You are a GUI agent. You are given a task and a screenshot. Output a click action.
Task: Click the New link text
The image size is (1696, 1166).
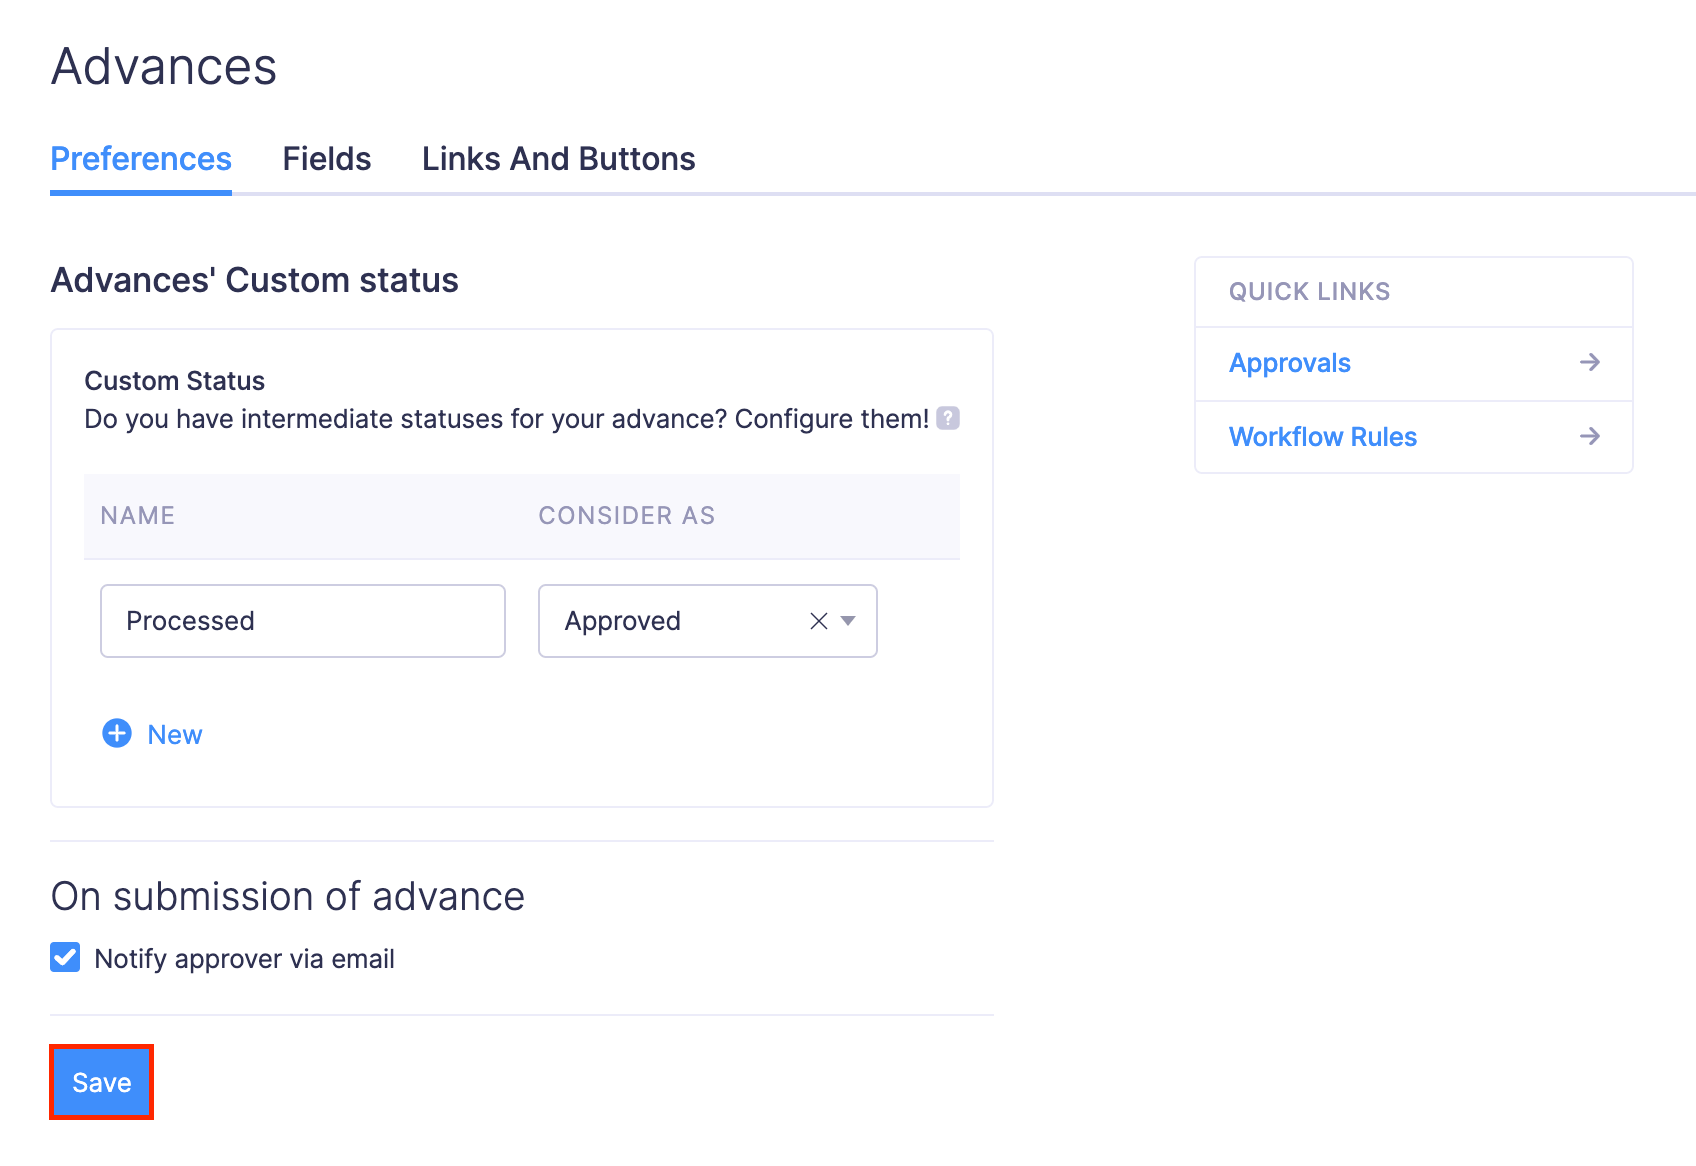click(x=175, y=735)
